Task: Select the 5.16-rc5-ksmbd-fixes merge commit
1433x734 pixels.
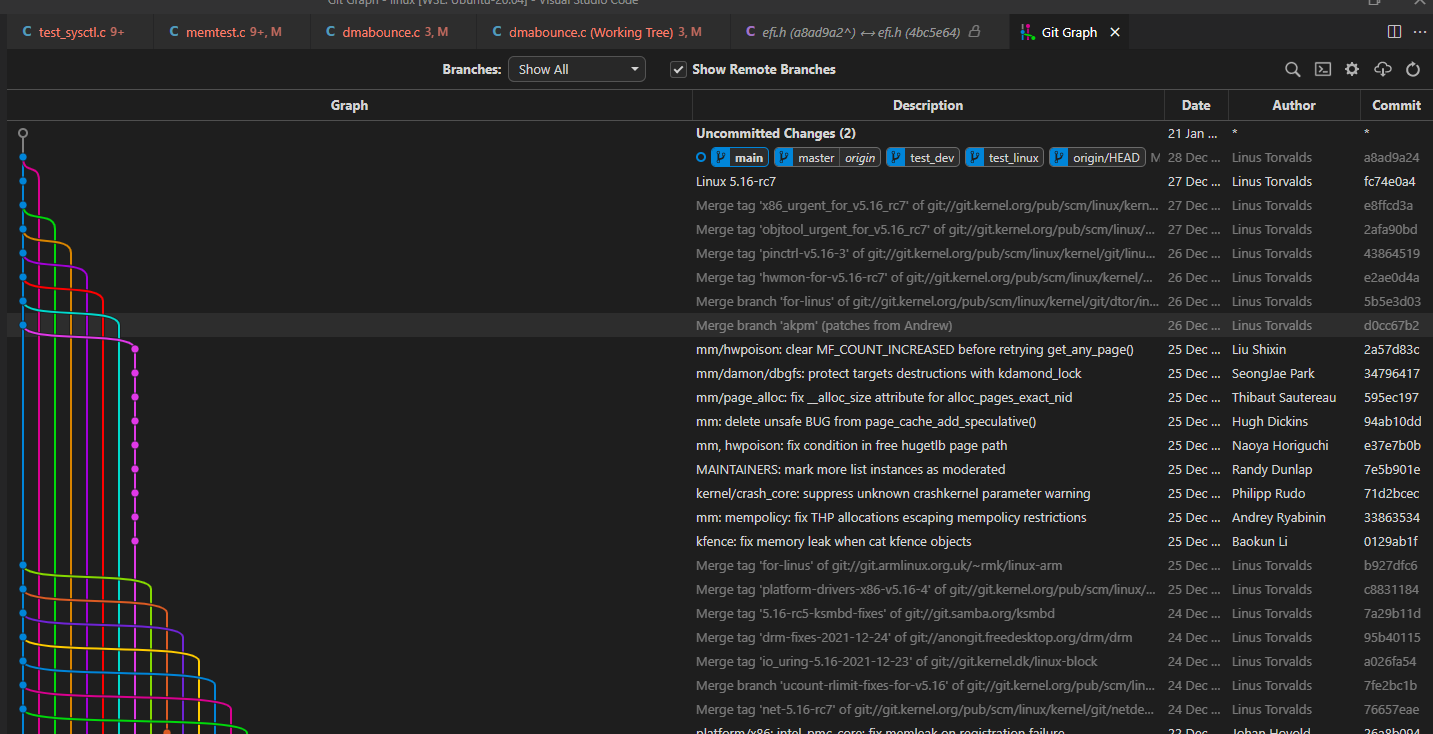Action: [x=720, y=614]
